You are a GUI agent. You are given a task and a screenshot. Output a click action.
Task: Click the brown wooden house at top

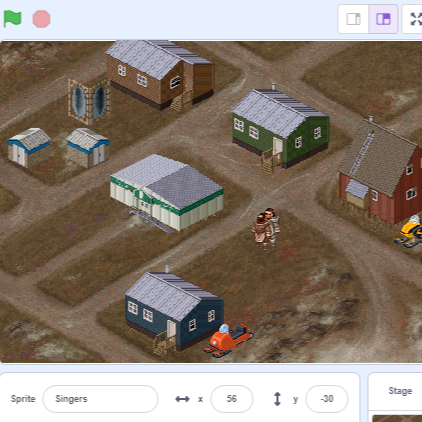pyautogui.click(x=160, y=75)
